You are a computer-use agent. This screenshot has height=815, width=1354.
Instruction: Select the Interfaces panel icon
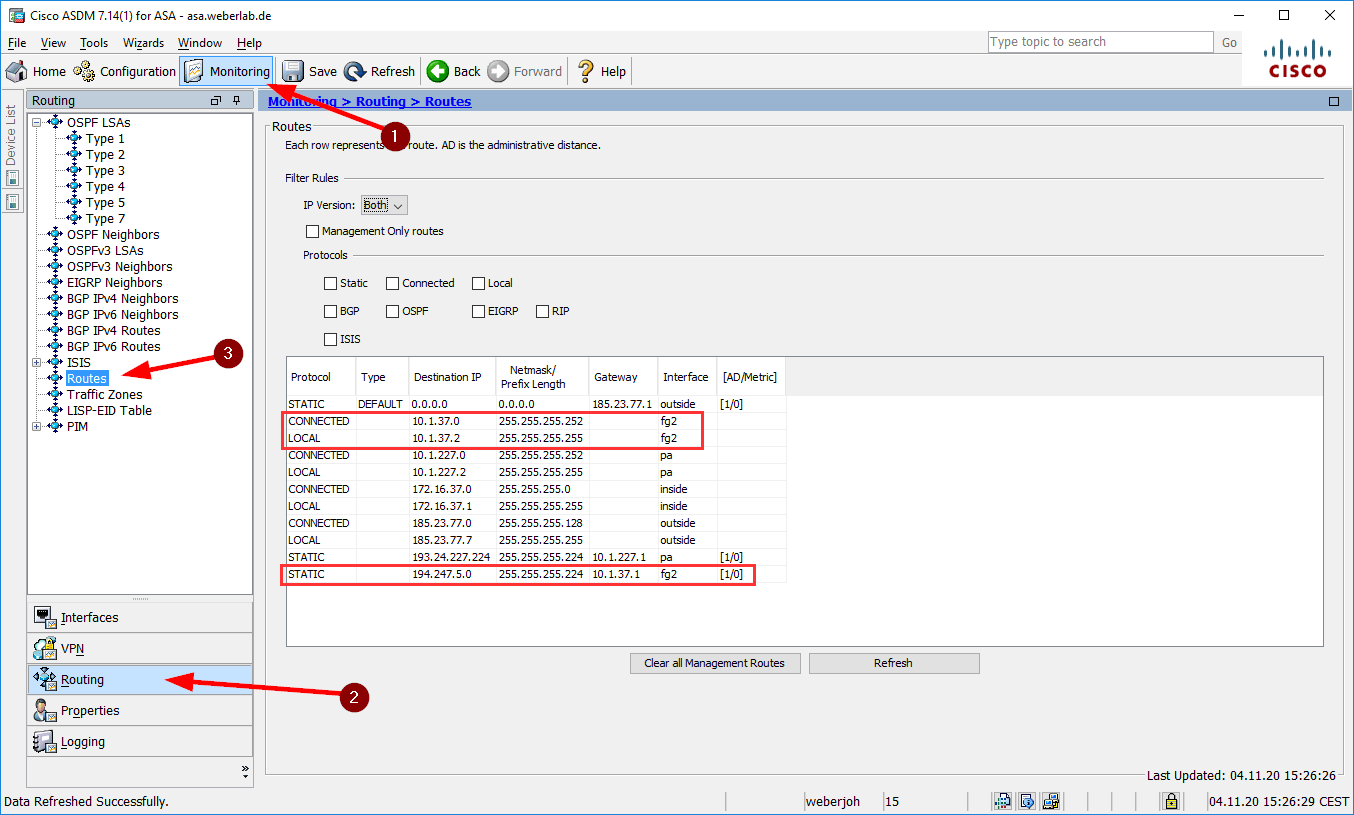45,617
